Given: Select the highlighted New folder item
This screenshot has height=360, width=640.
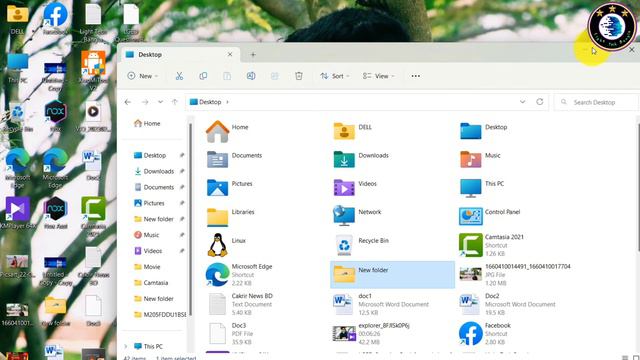Looking at the screenshot, I should 392,274.
